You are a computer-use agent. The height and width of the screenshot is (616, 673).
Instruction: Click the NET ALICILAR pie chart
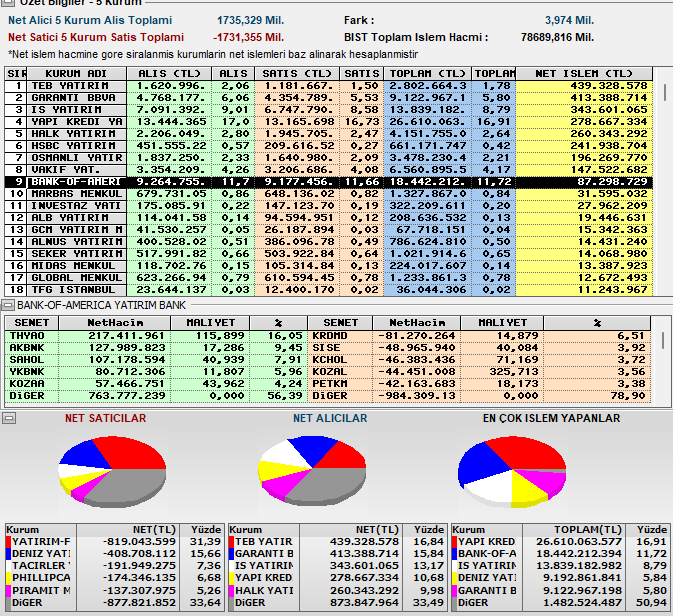point(312,470)
